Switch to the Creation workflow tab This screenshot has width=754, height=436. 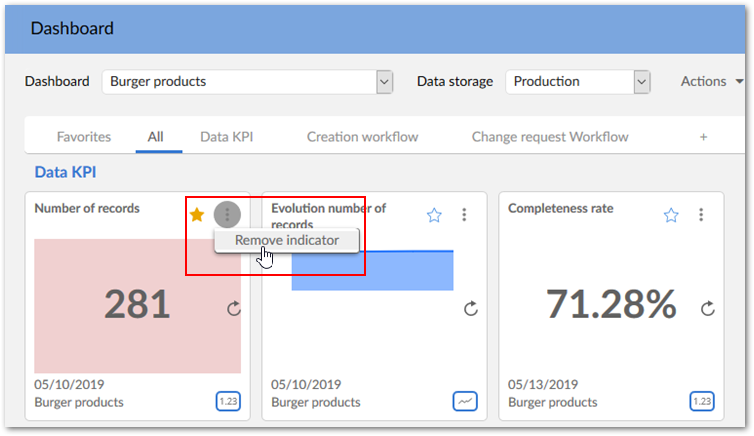(362, 137)
